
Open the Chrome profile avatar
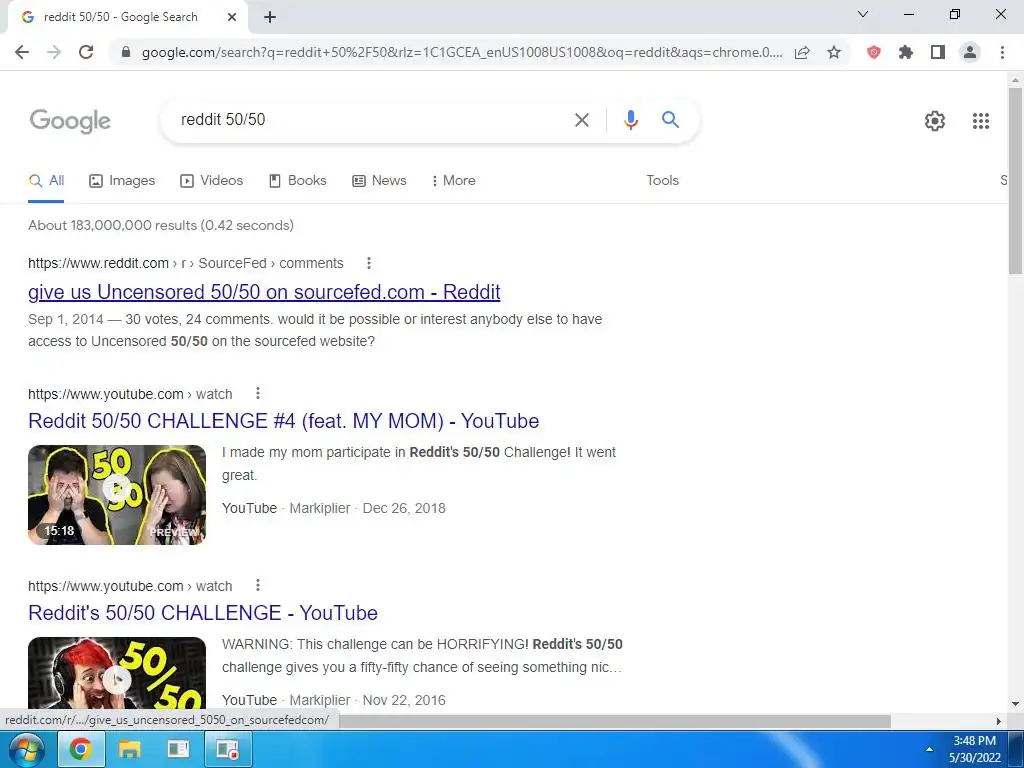coord(970,52)
